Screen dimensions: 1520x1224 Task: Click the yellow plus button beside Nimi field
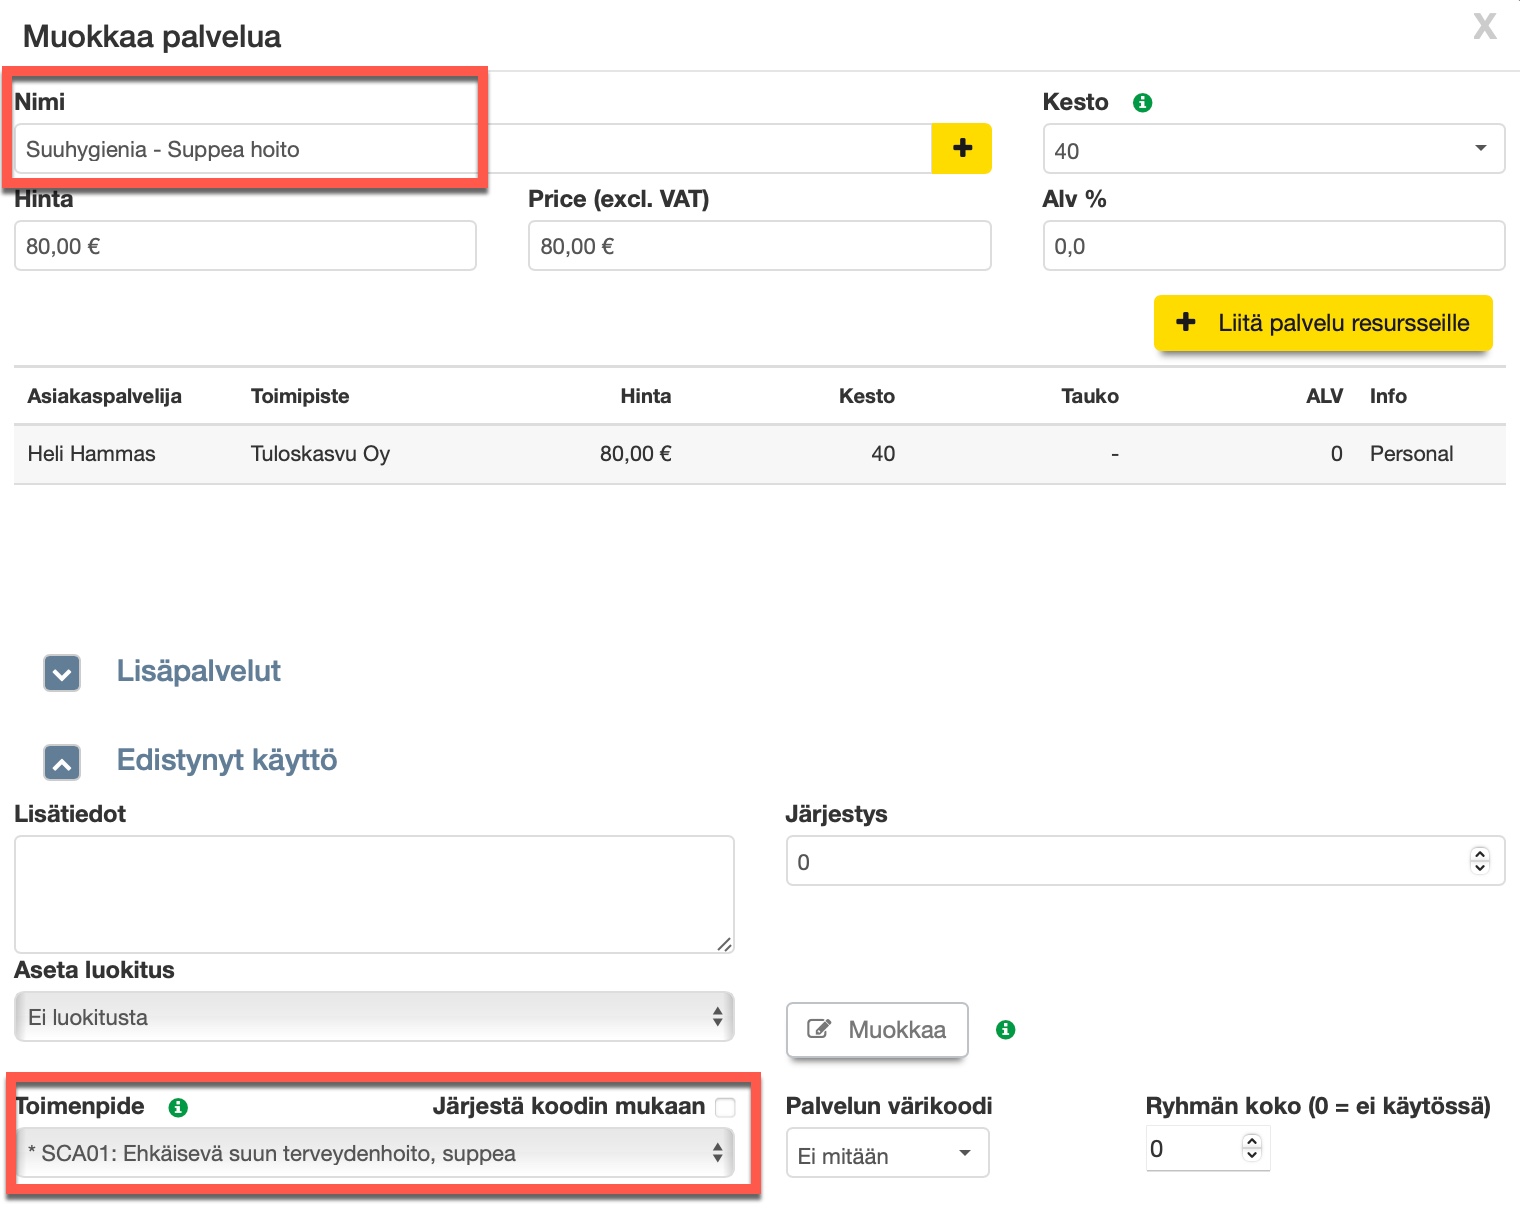coord(961,149)
